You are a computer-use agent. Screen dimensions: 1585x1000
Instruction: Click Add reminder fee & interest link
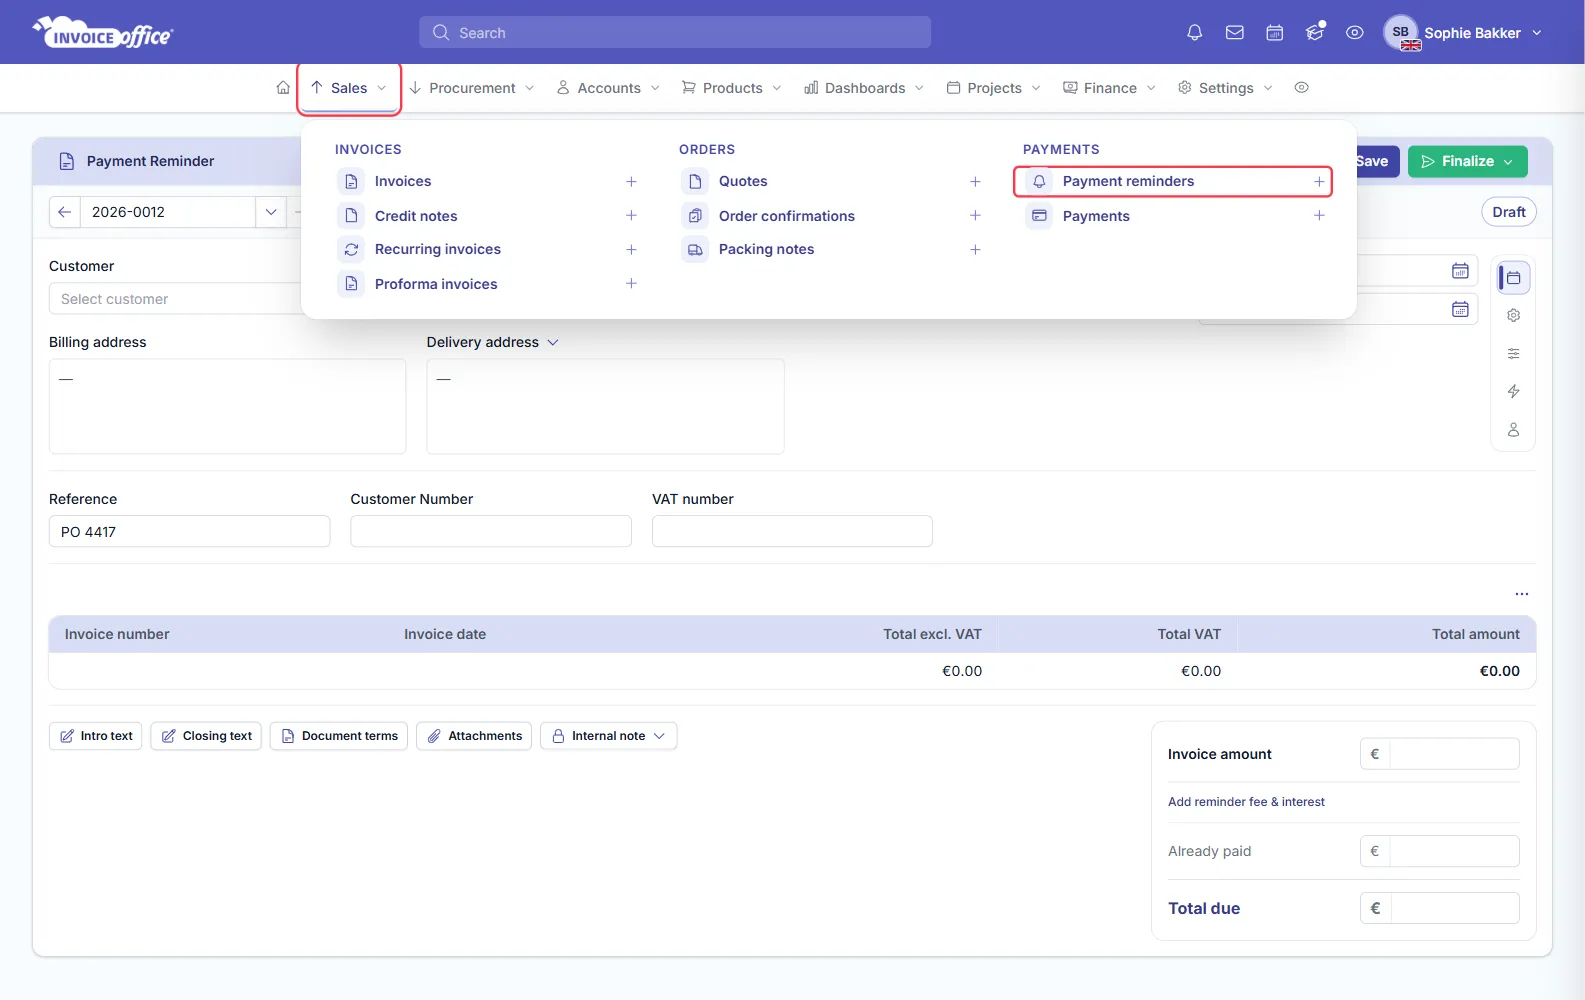click(x=1246, y=802)
